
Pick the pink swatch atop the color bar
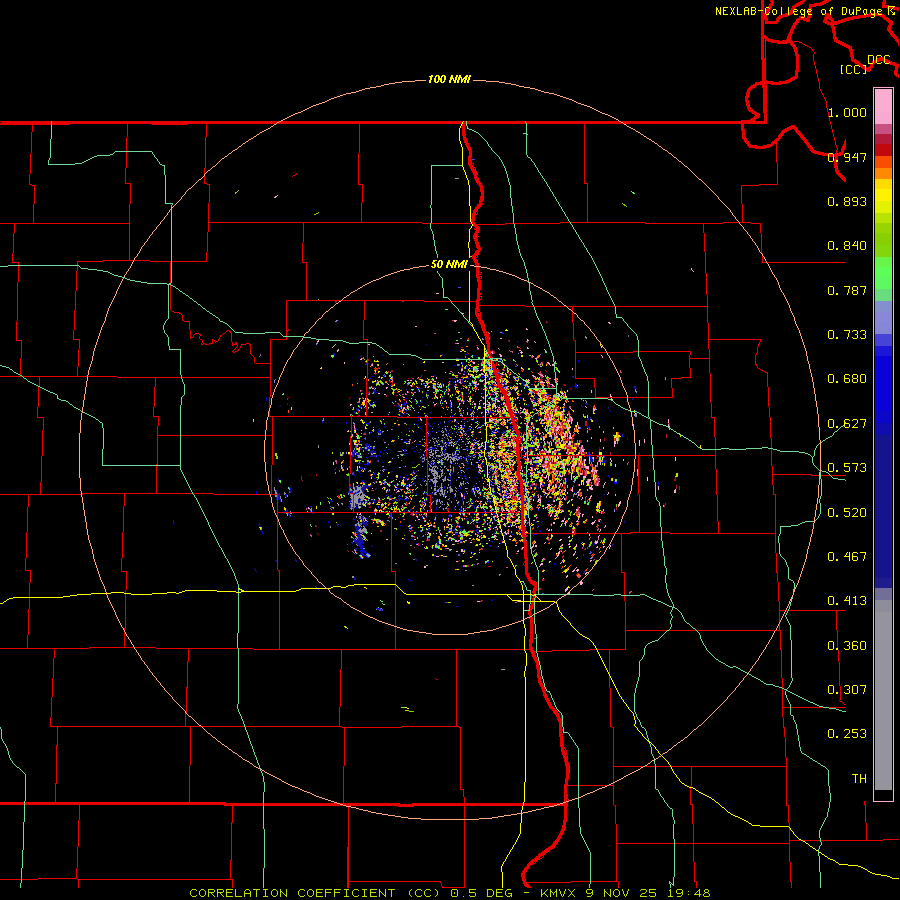[883, 107]
